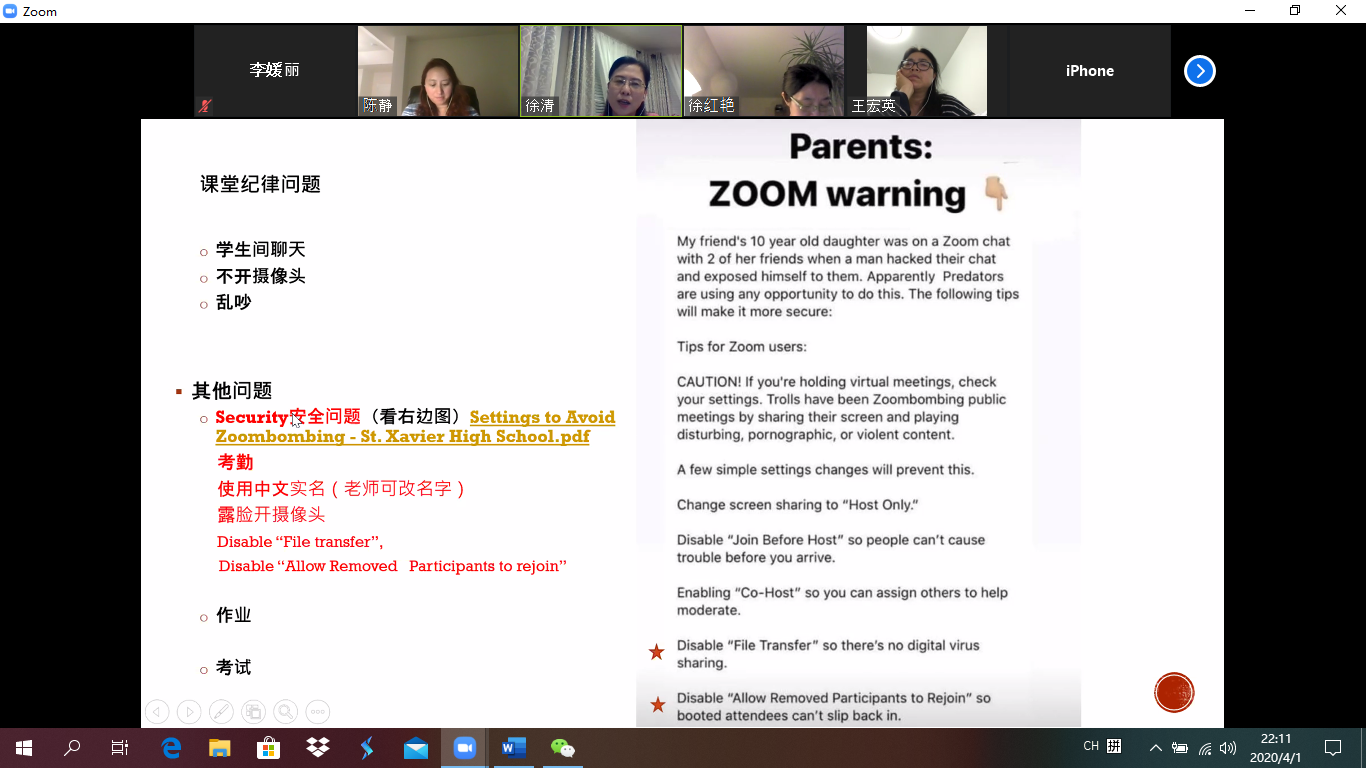Screen dimensions: 1366x768
Task: Click the 不开摄像头 bullet text
Action: [260, 276]
